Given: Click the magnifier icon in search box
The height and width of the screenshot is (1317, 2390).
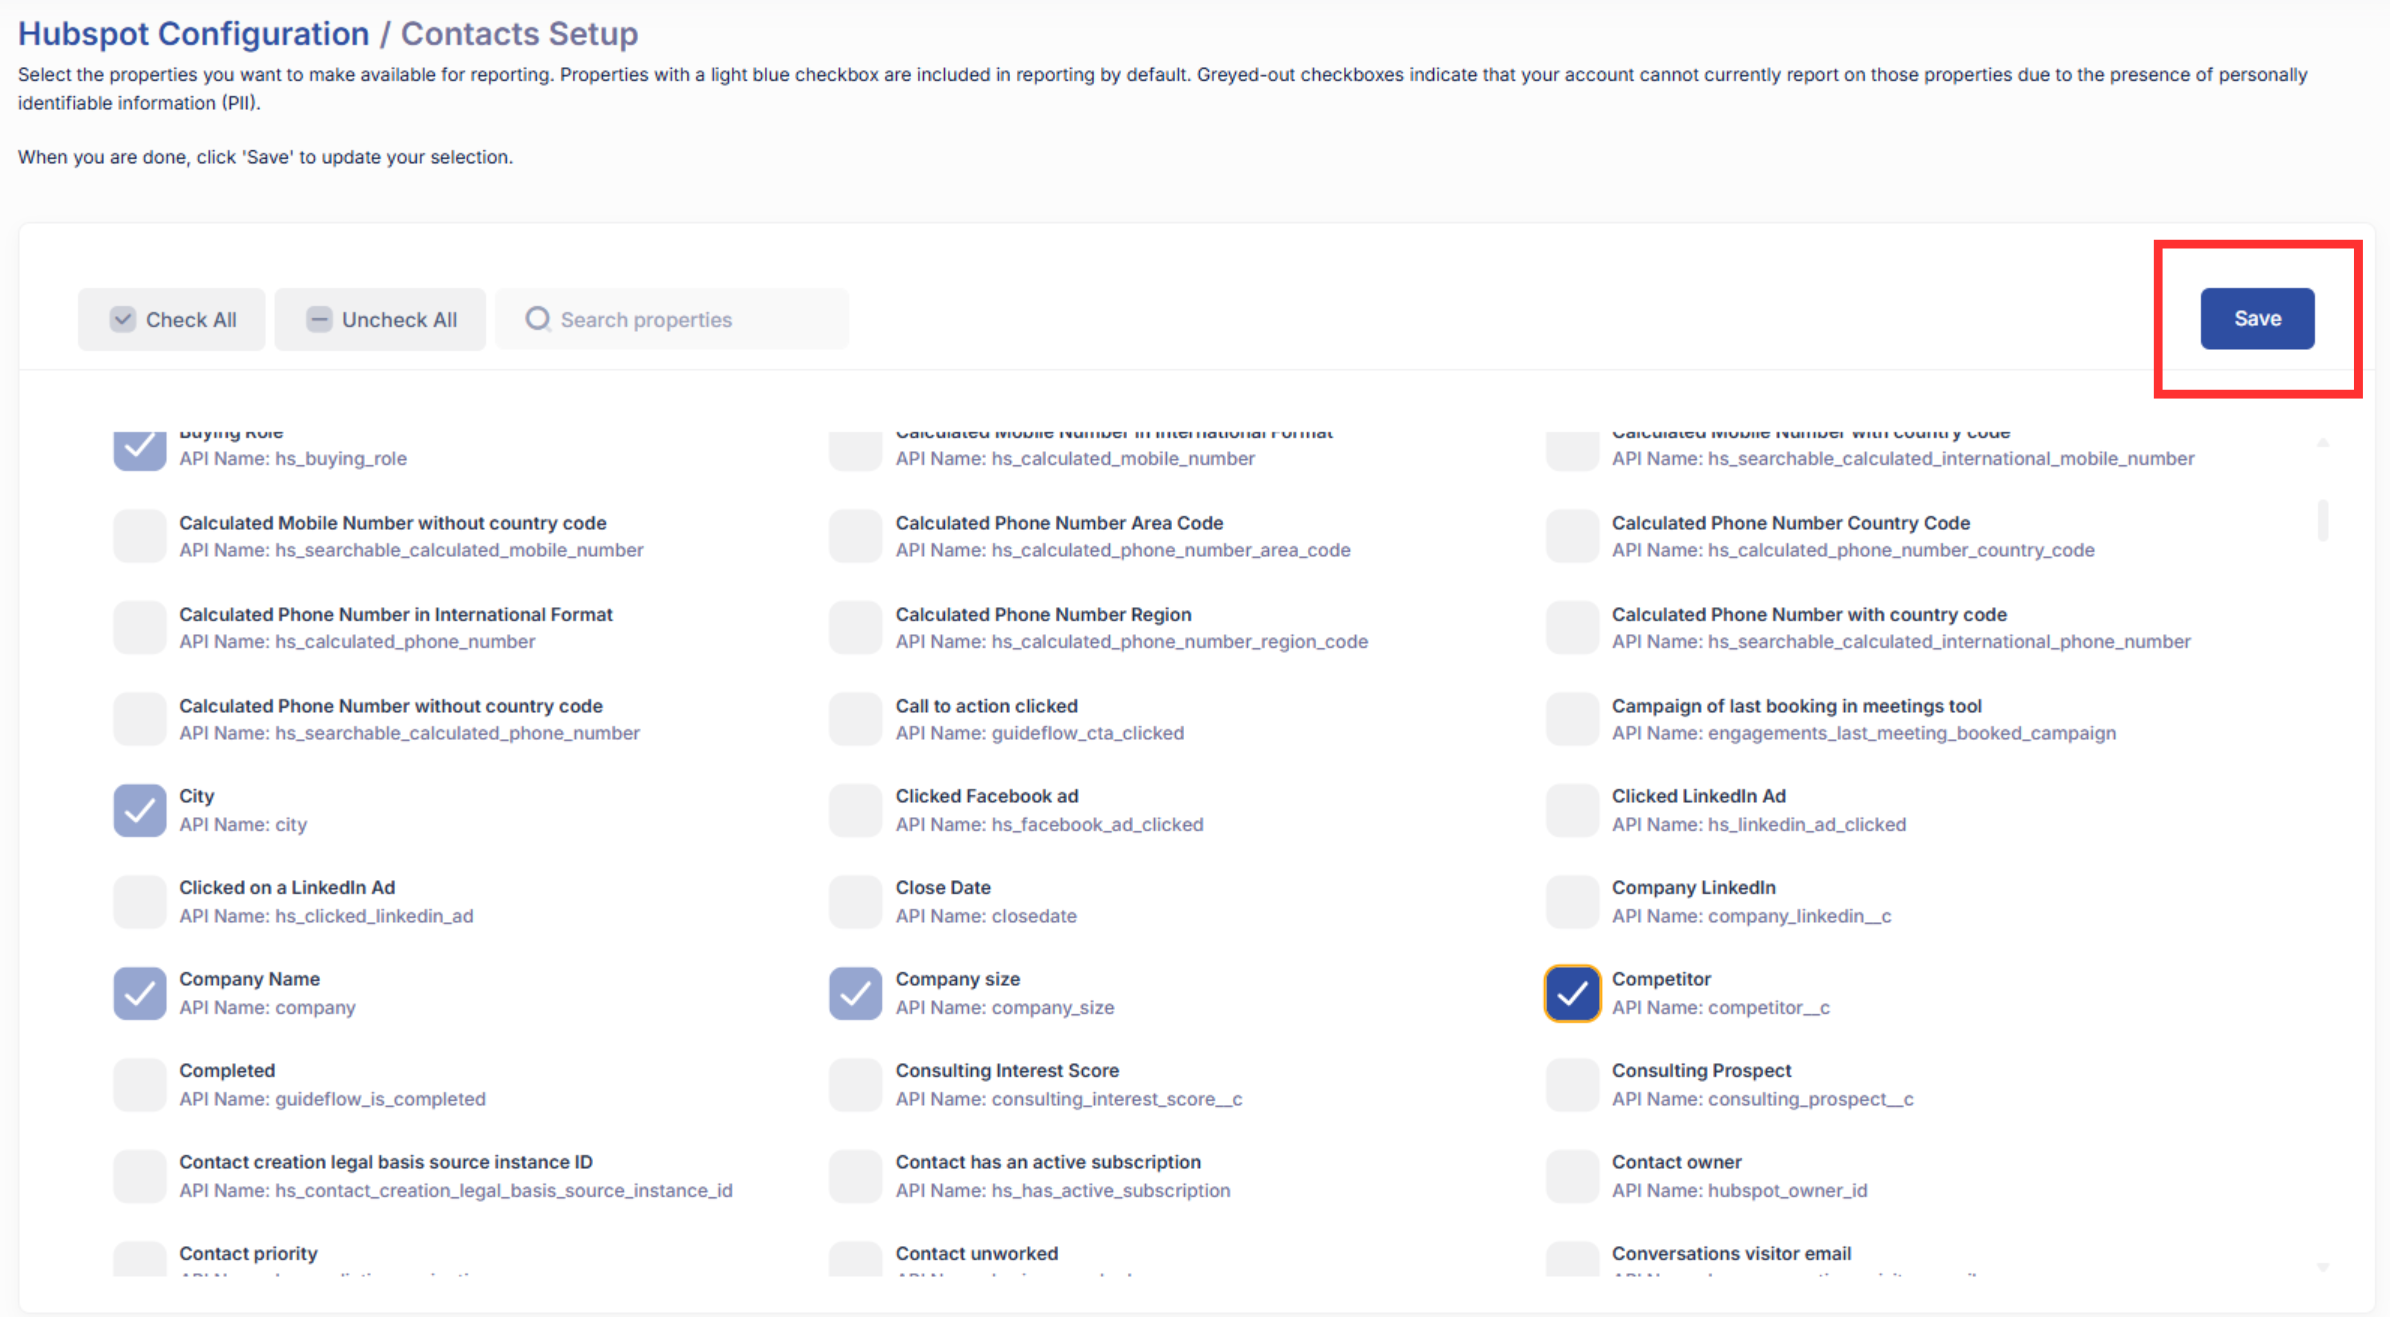Looking at the screenshot, I should point(537,319).
